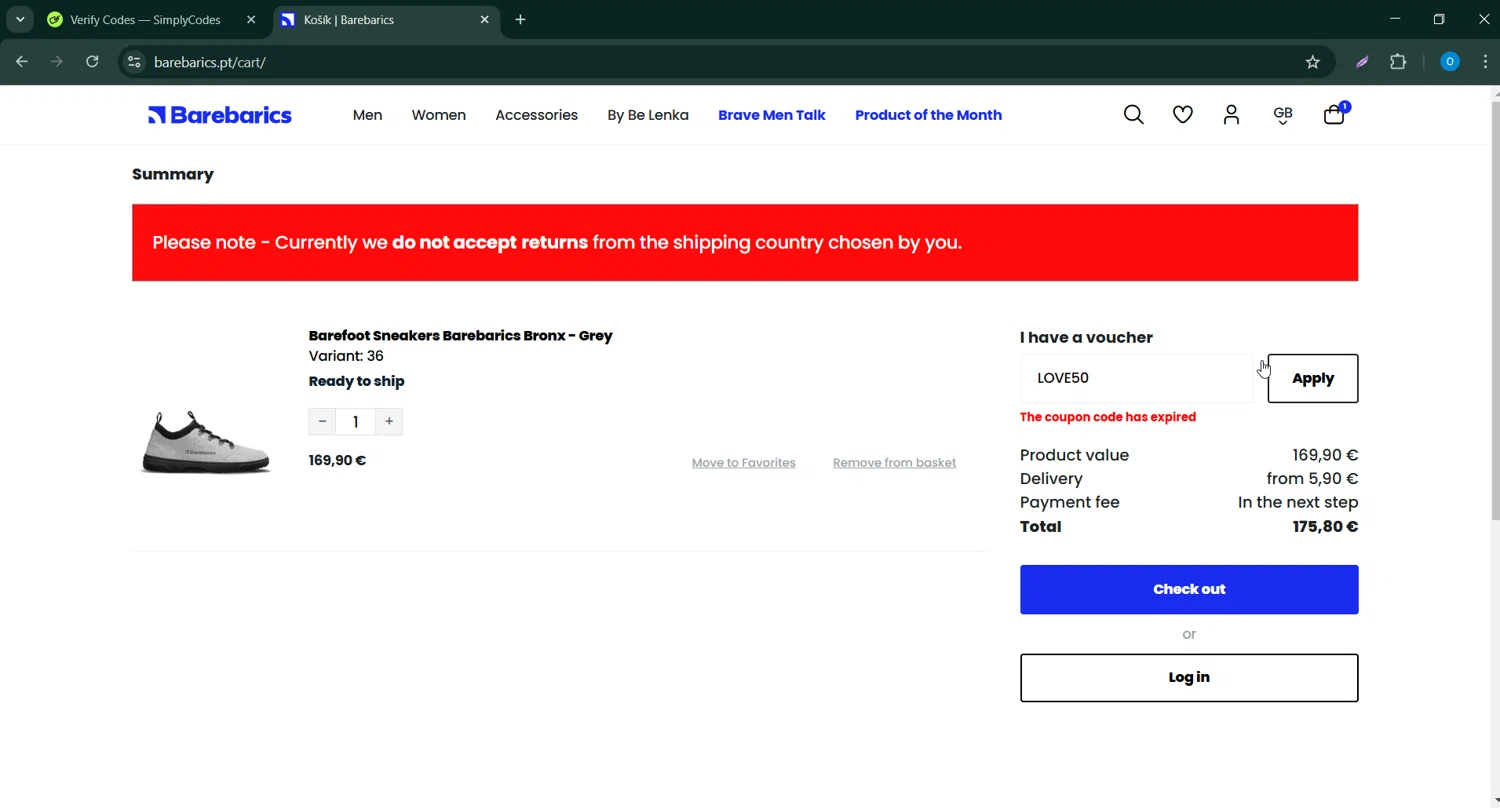Click the quantity field showing 1
The height and width of the screenshot is (808, 1500).
click(355, 422)
